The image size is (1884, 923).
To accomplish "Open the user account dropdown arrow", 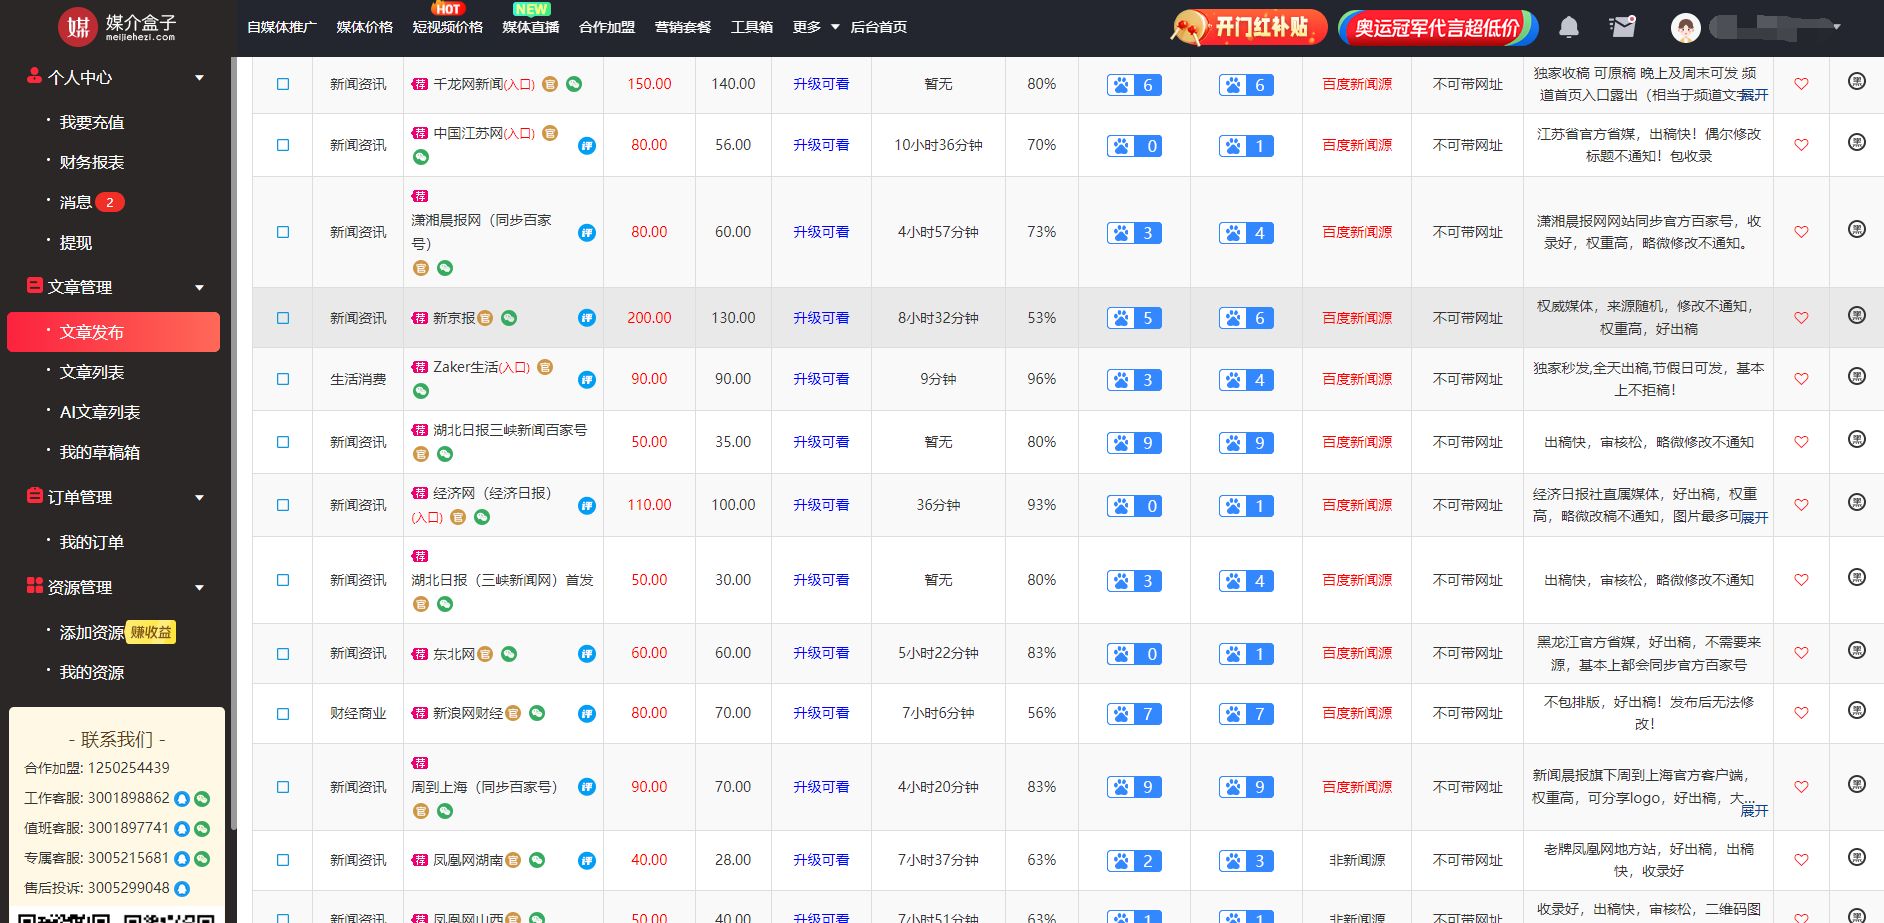I will tap(1837, 27).
